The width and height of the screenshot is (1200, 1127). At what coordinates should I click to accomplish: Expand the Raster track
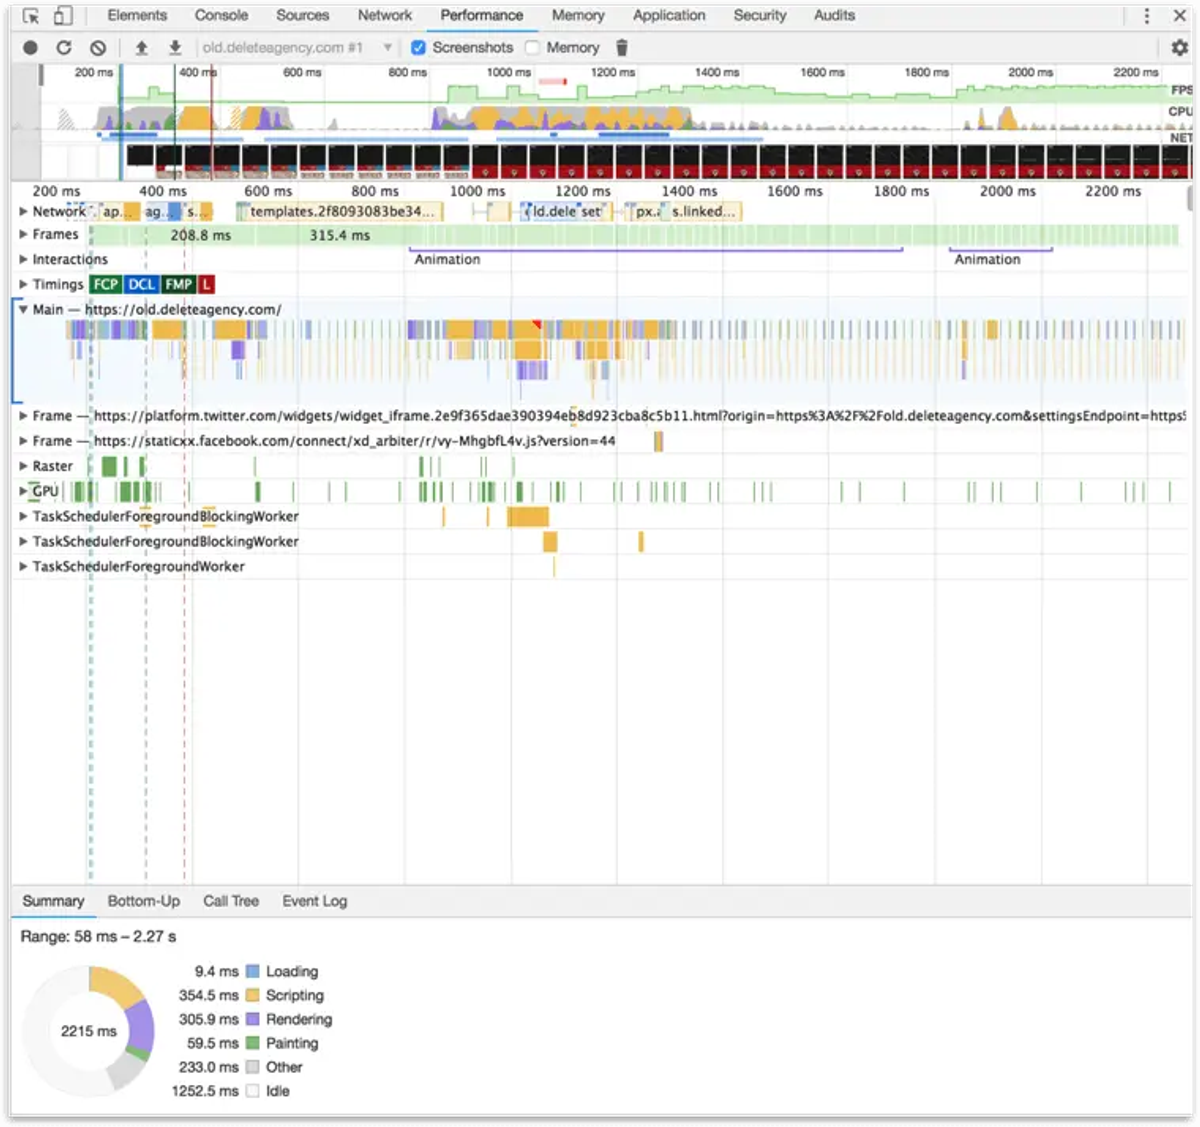[x=23, y=466]
